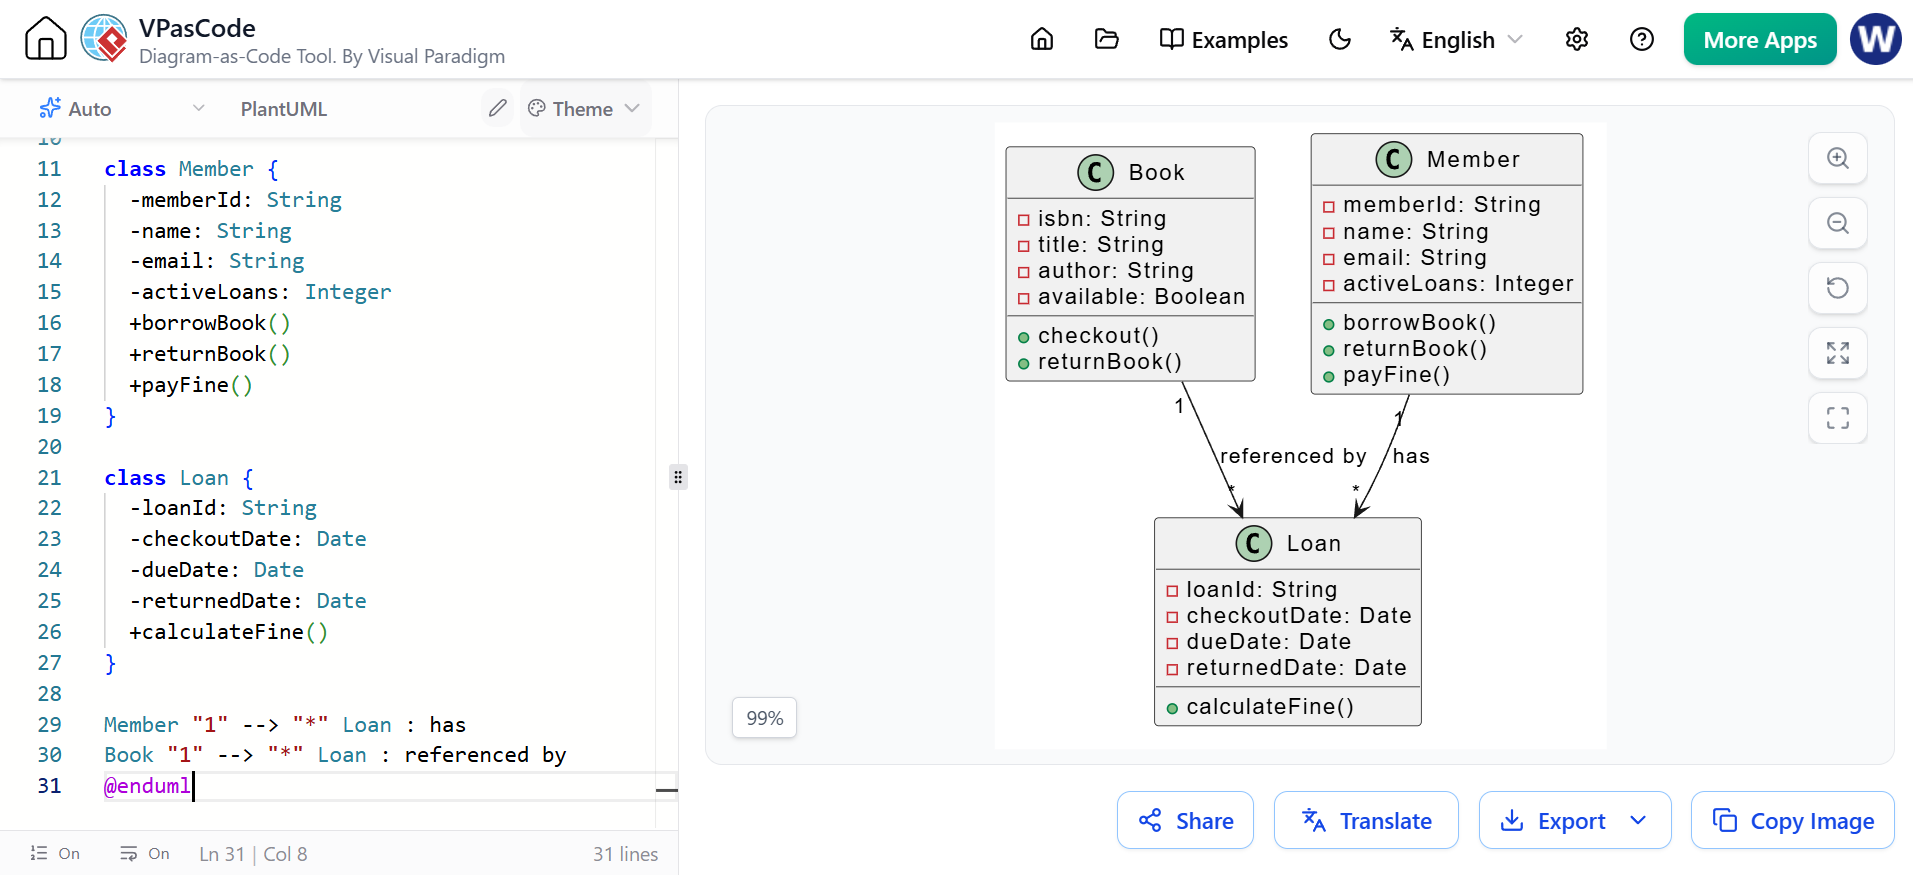Reset diagram view rotation icon

pos(1838,288)
